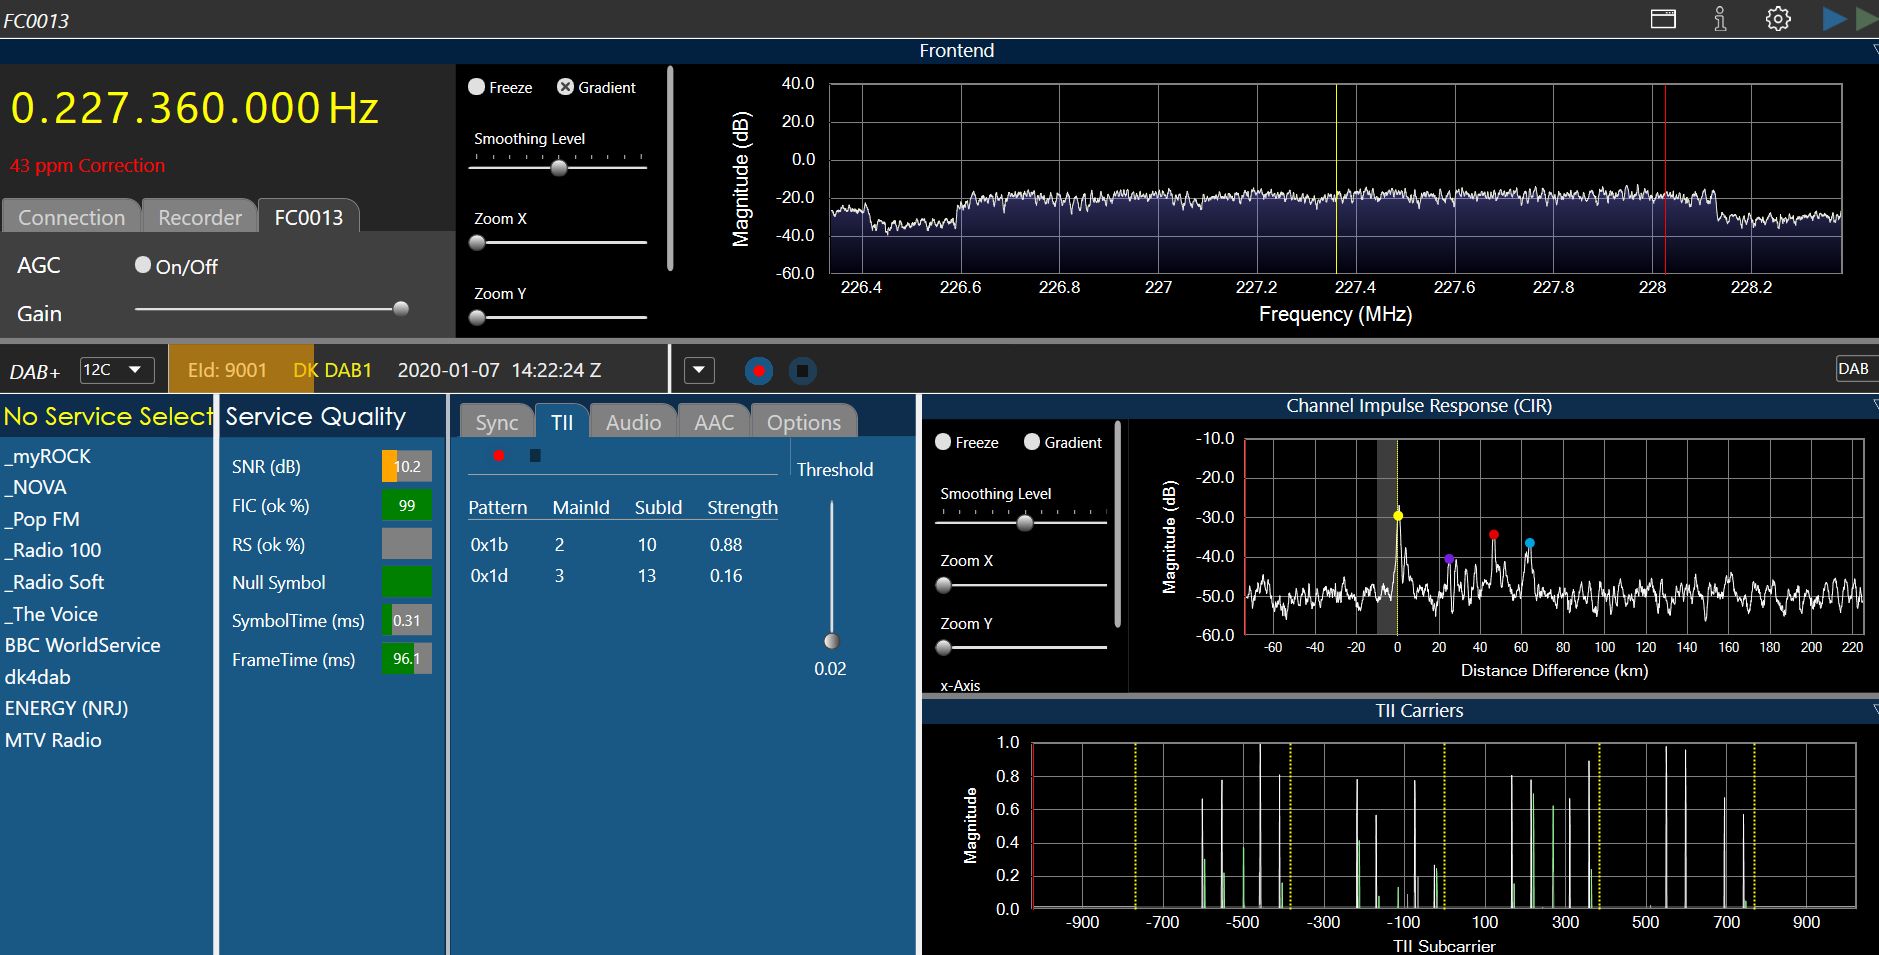
Task: Toggle the AGC On/Off radio button
Action: coord(143,265)
